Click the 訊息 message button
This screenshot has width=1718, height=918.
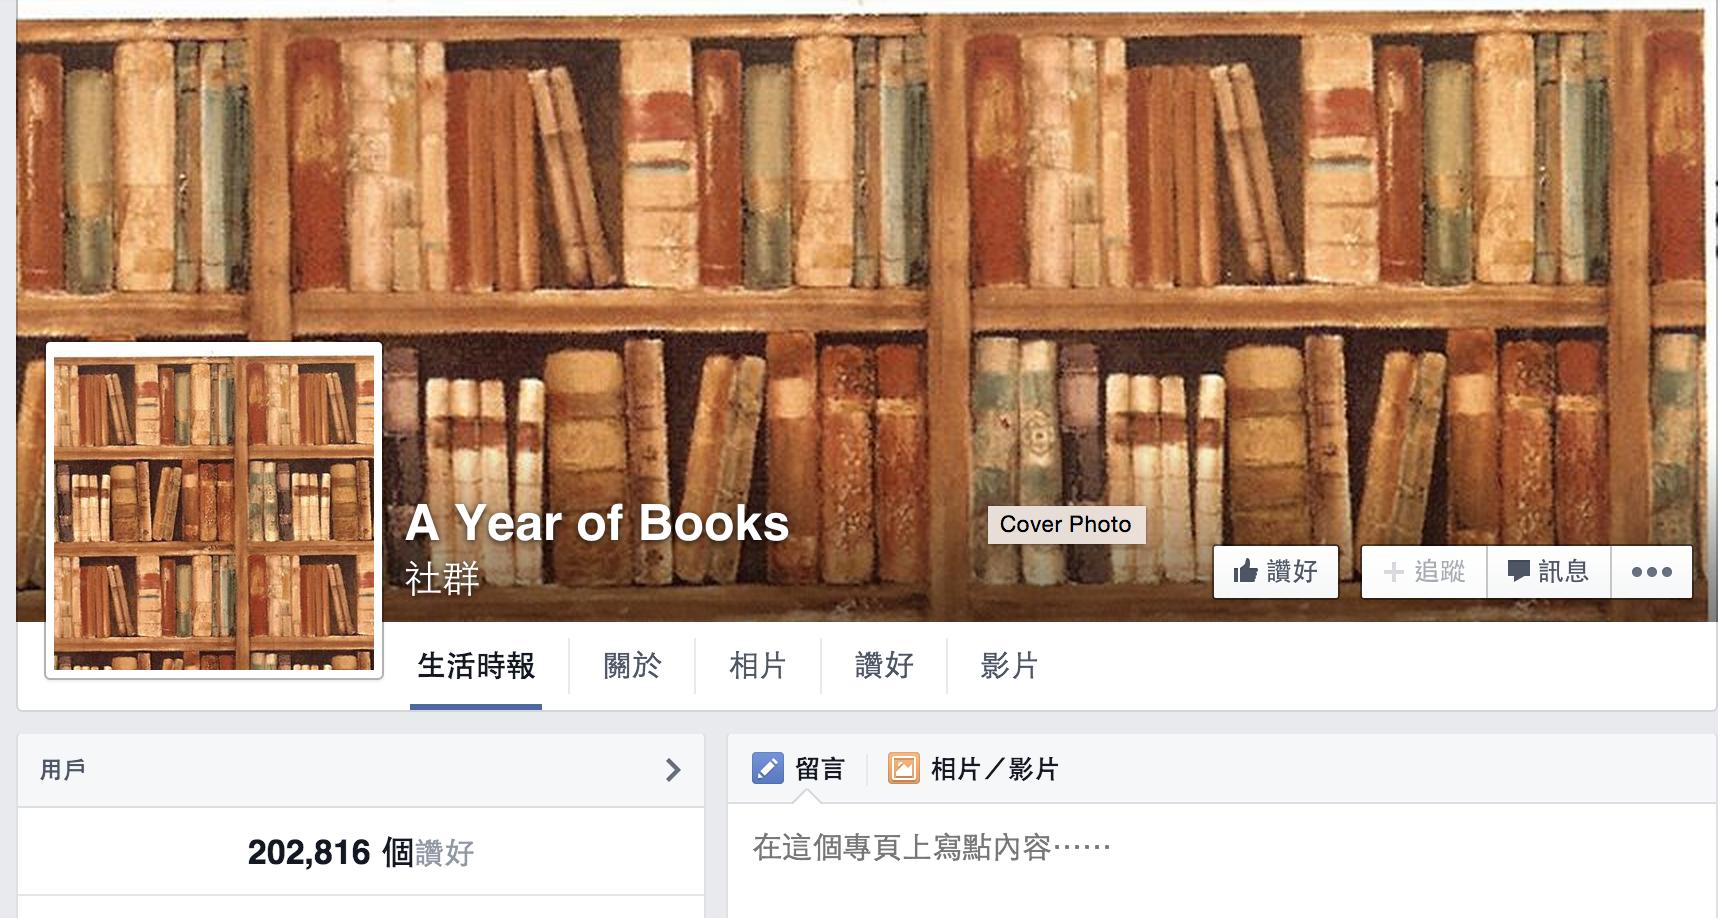[1548, 572]
